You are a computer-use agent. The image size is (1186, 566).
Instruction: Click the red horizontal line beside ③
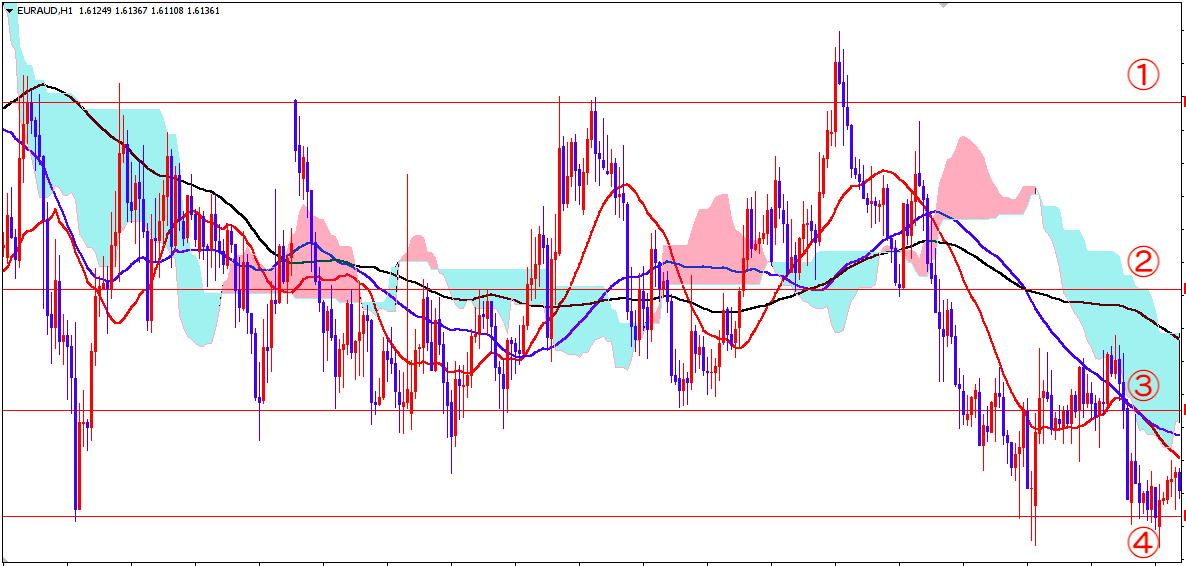(600, 411)
